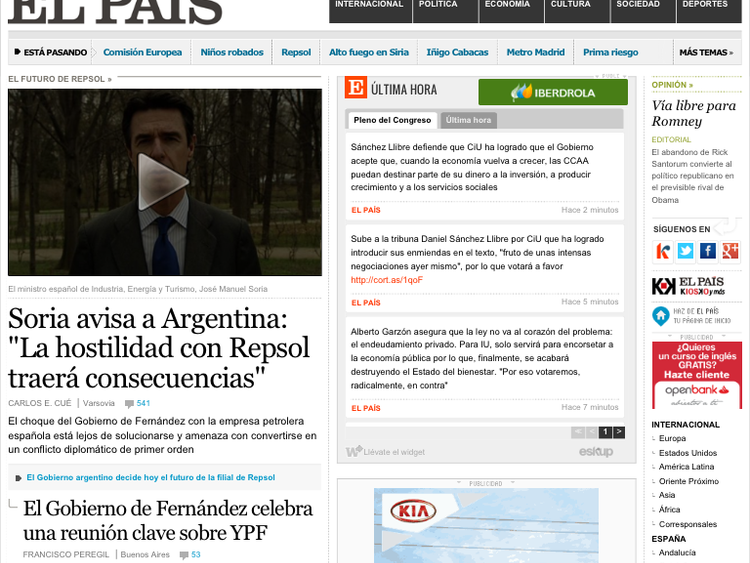Screen dimensions: 750x563
Task: Open comments bubble showing 541
Action: [x=137, y=403]
